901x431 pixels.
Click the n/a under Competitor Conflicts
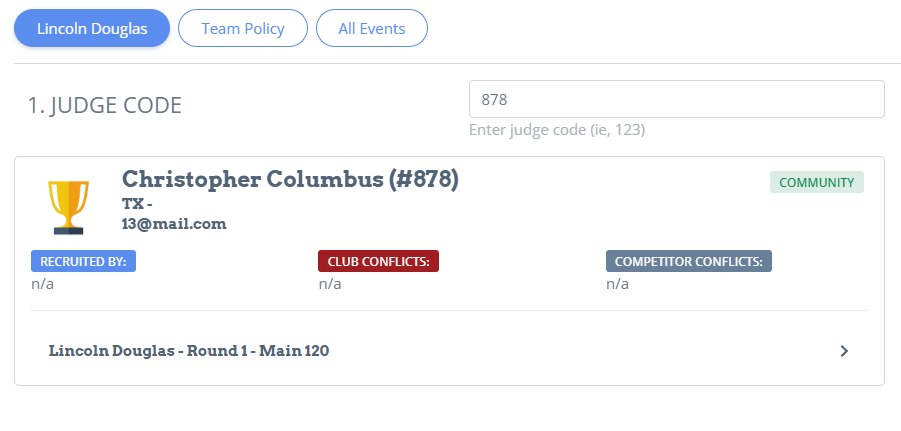(x=618, y=284)
